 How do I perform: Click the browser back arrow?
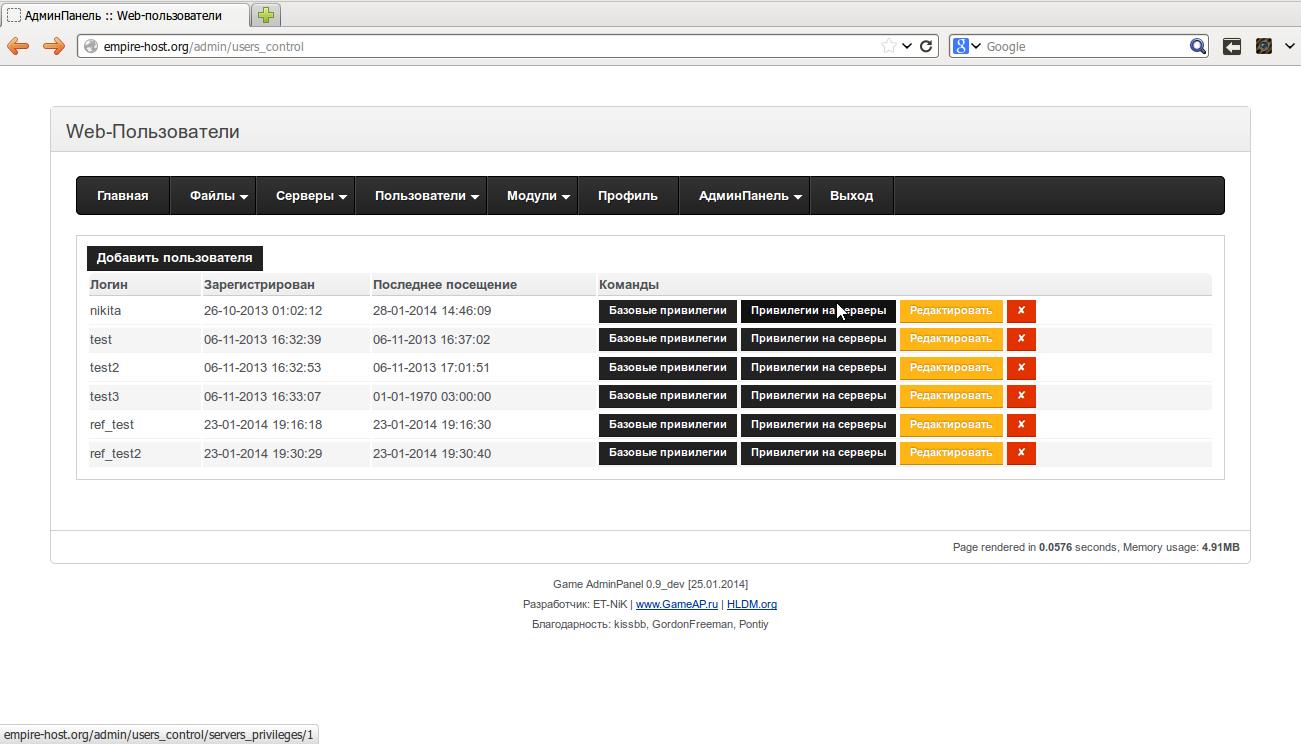point(18,46)
